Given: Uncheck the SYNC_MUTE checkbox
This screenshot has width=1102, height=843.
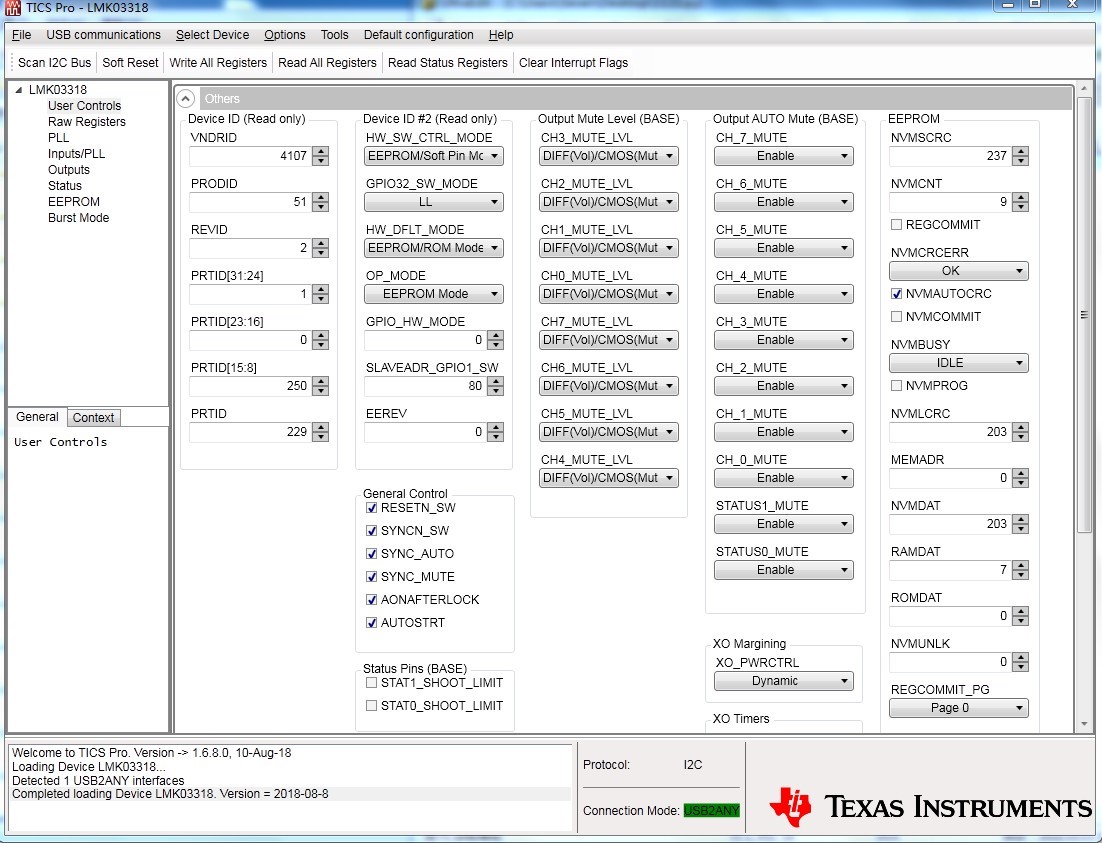Looking at the screenshot, I should [x=372, y=577].
